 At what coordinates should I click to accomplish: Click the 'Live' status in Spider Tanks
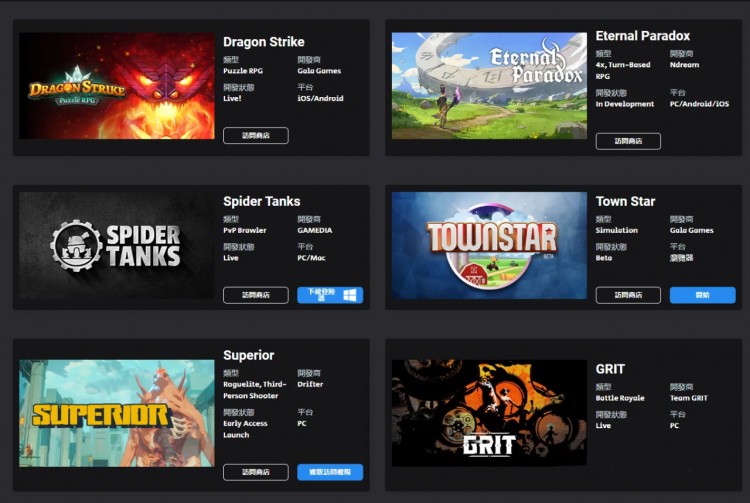coord(231,258)
